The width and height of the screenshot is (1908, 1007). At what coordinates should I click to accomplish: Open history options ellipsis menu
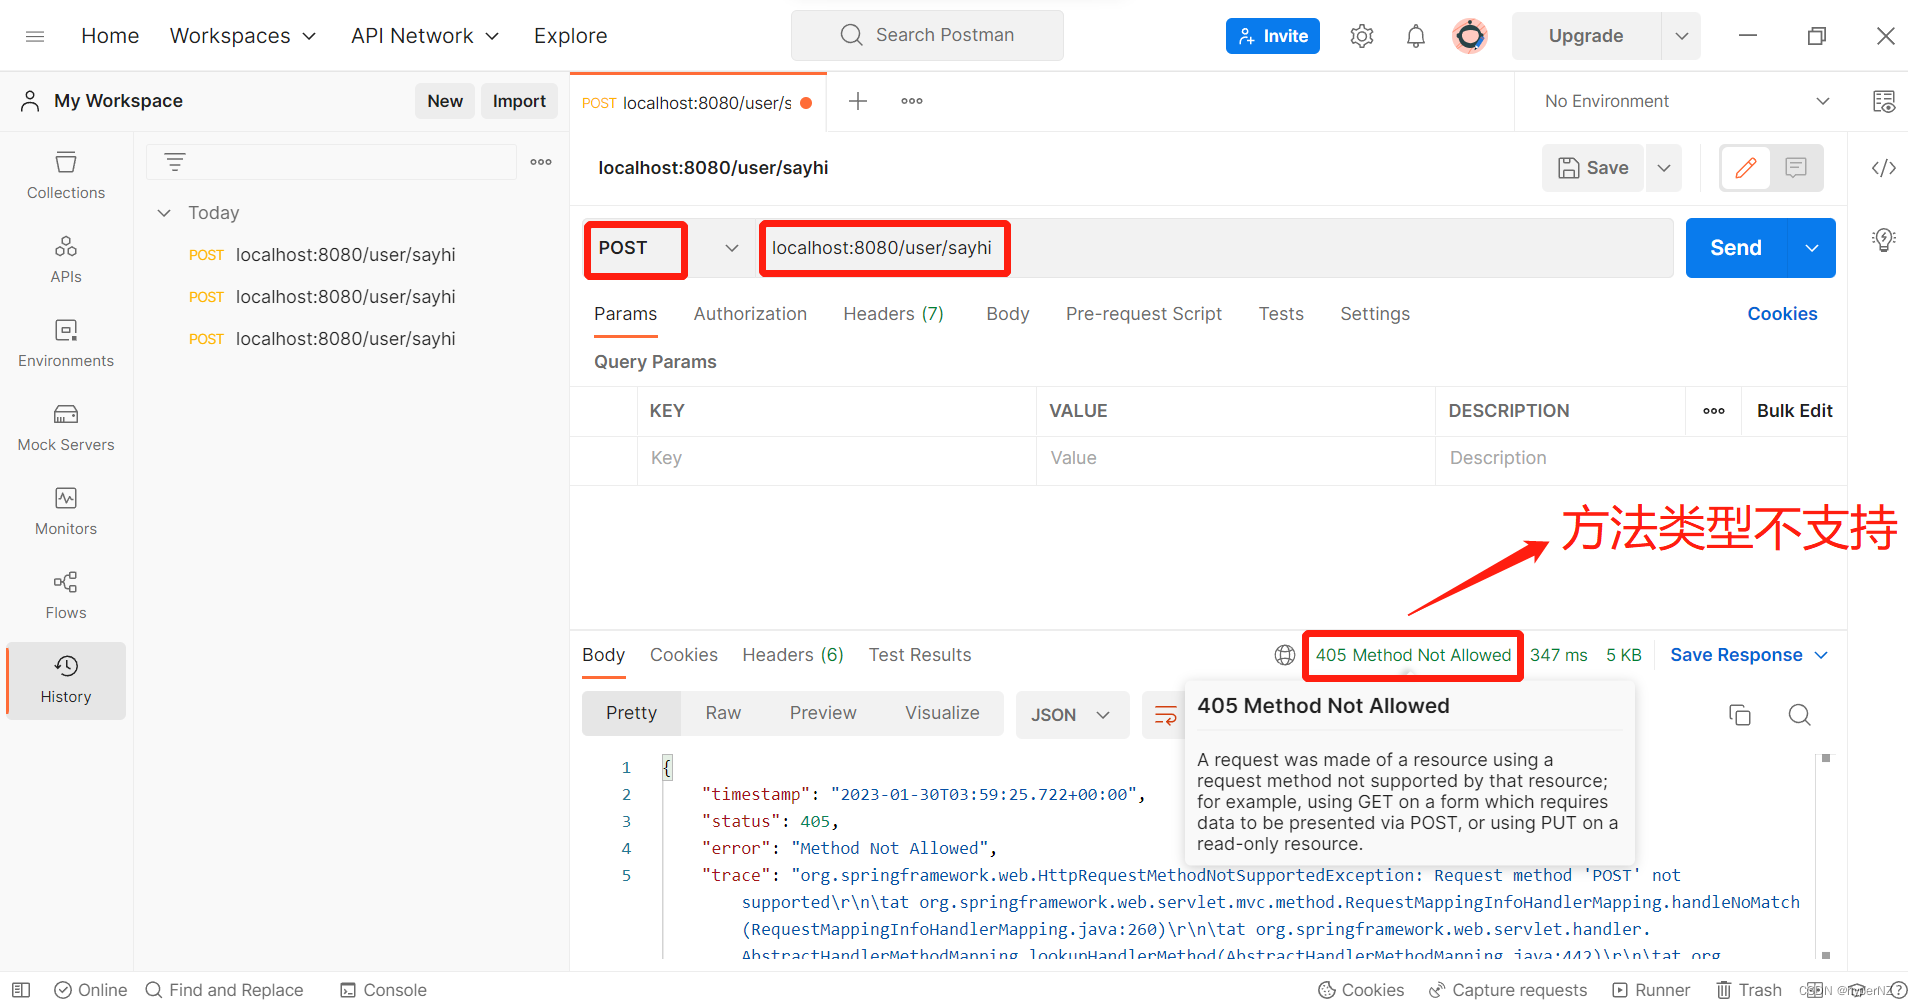coord(541,162)
